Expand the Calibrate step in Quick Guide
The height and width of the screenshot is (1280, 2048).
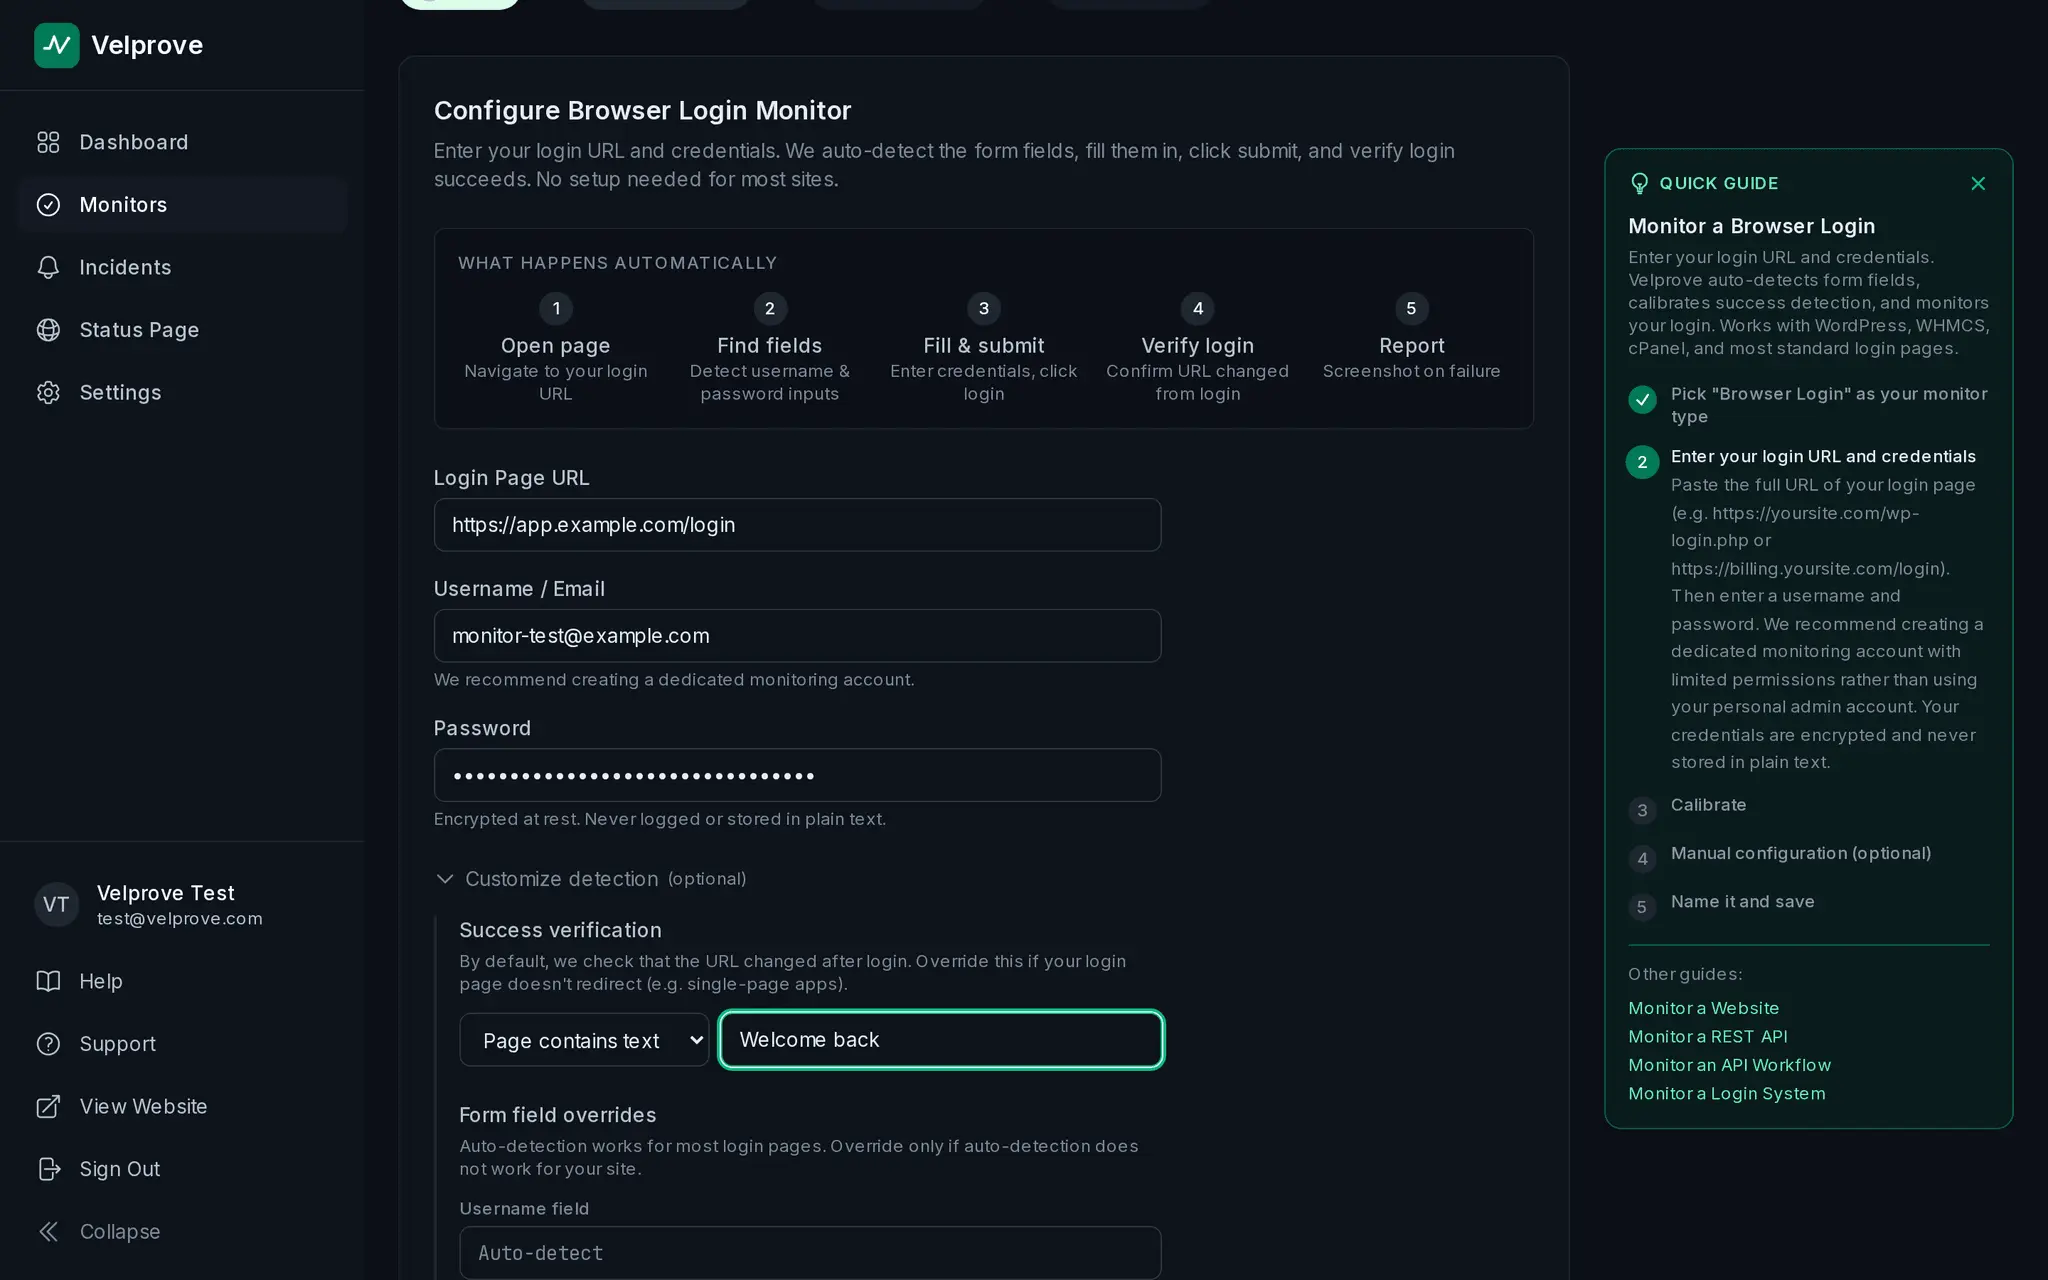[x=1707, y=806]
